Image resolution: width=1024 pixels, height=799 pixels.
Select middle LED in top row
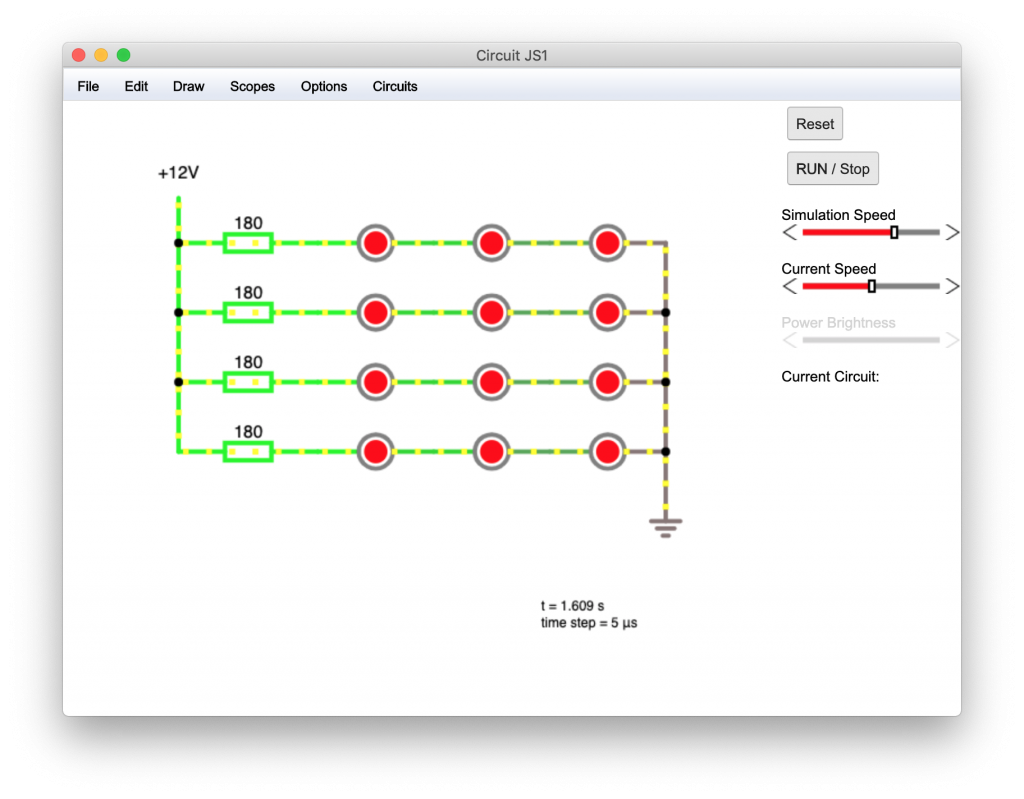(491, 243)
